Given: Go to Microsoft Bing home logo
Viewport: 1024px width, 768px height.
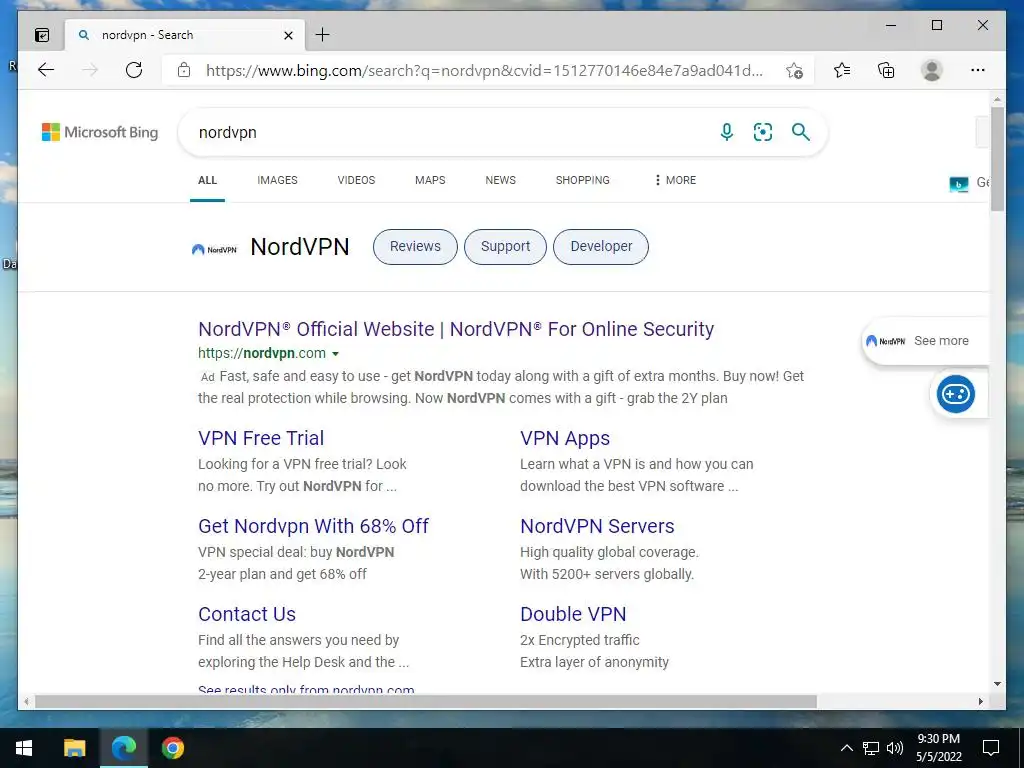Looking at the screenshot, I should click(100, 132).
